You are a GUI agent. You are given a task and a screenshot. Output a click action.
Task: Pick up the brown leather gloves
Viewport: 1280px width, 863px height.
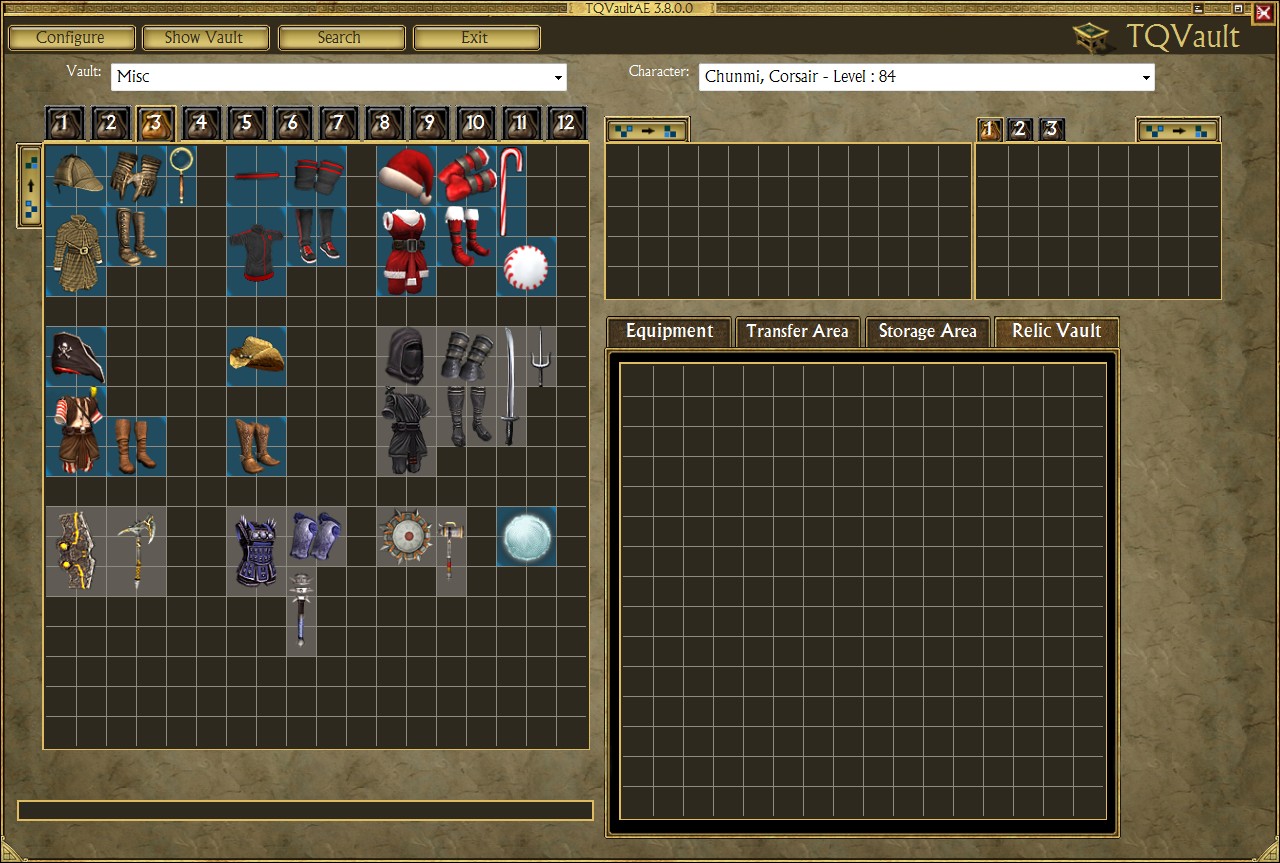136,176
